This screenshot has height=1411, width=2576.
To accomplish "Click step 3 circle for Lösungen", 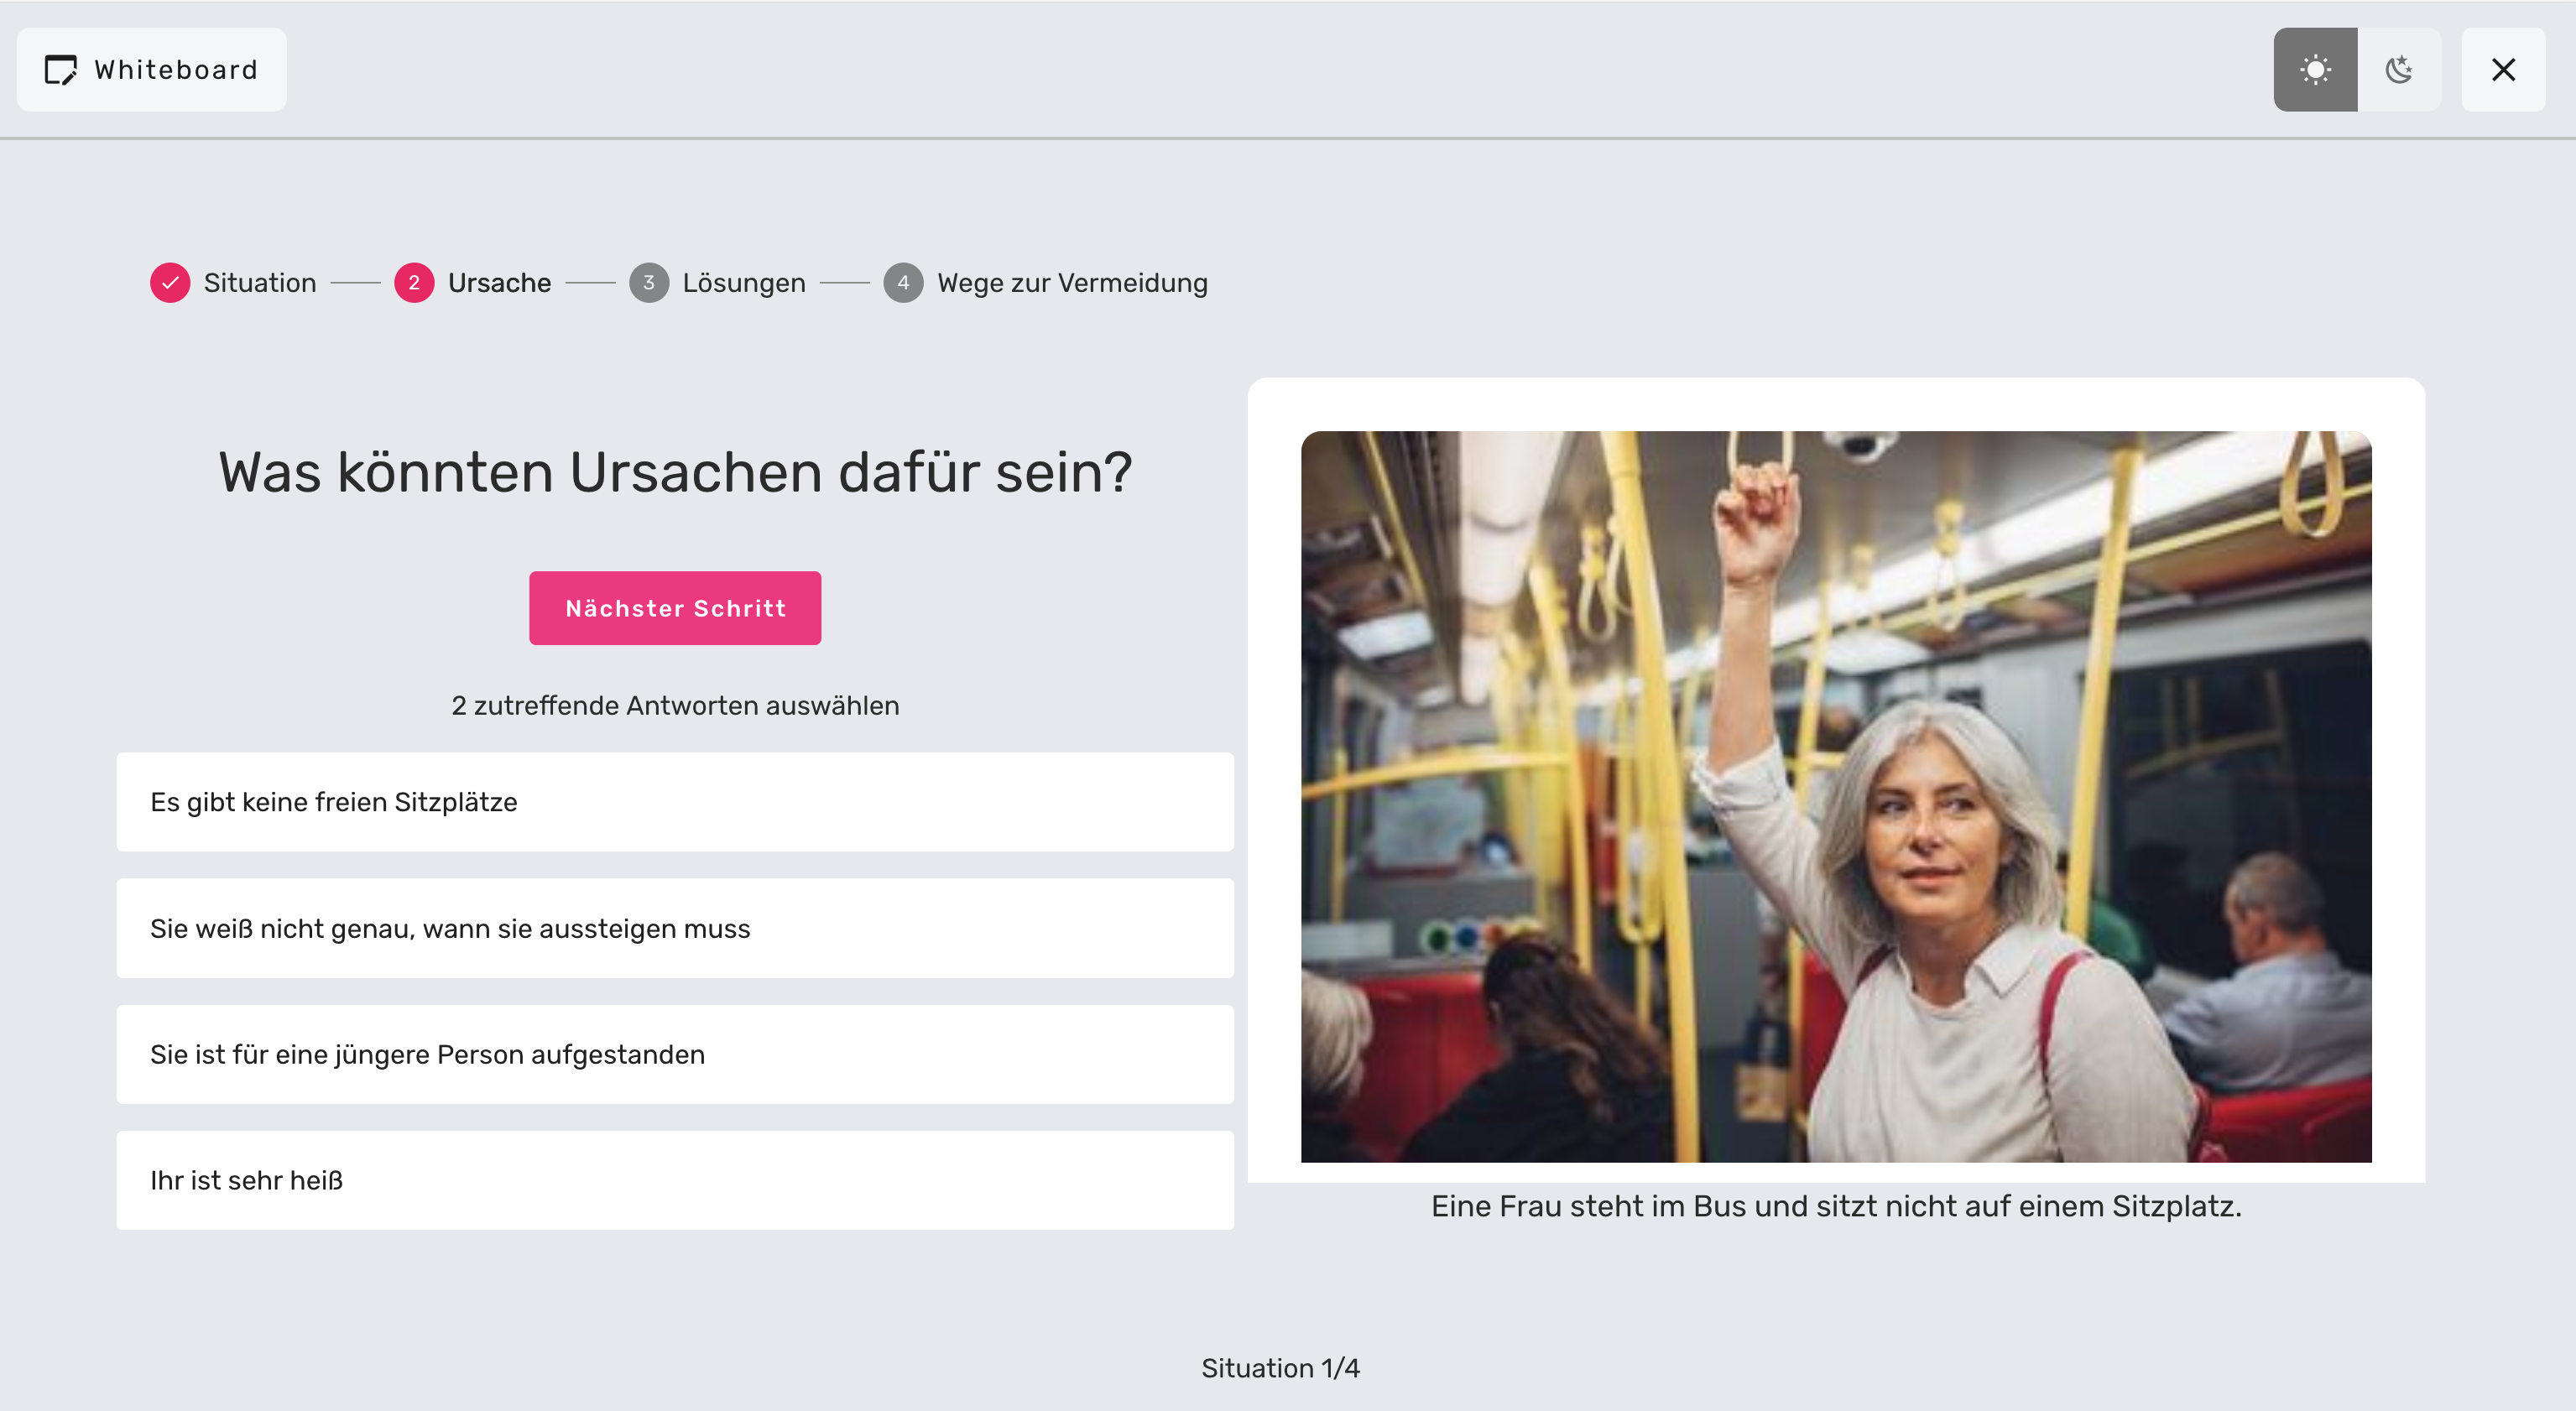I will pos(649,283).
